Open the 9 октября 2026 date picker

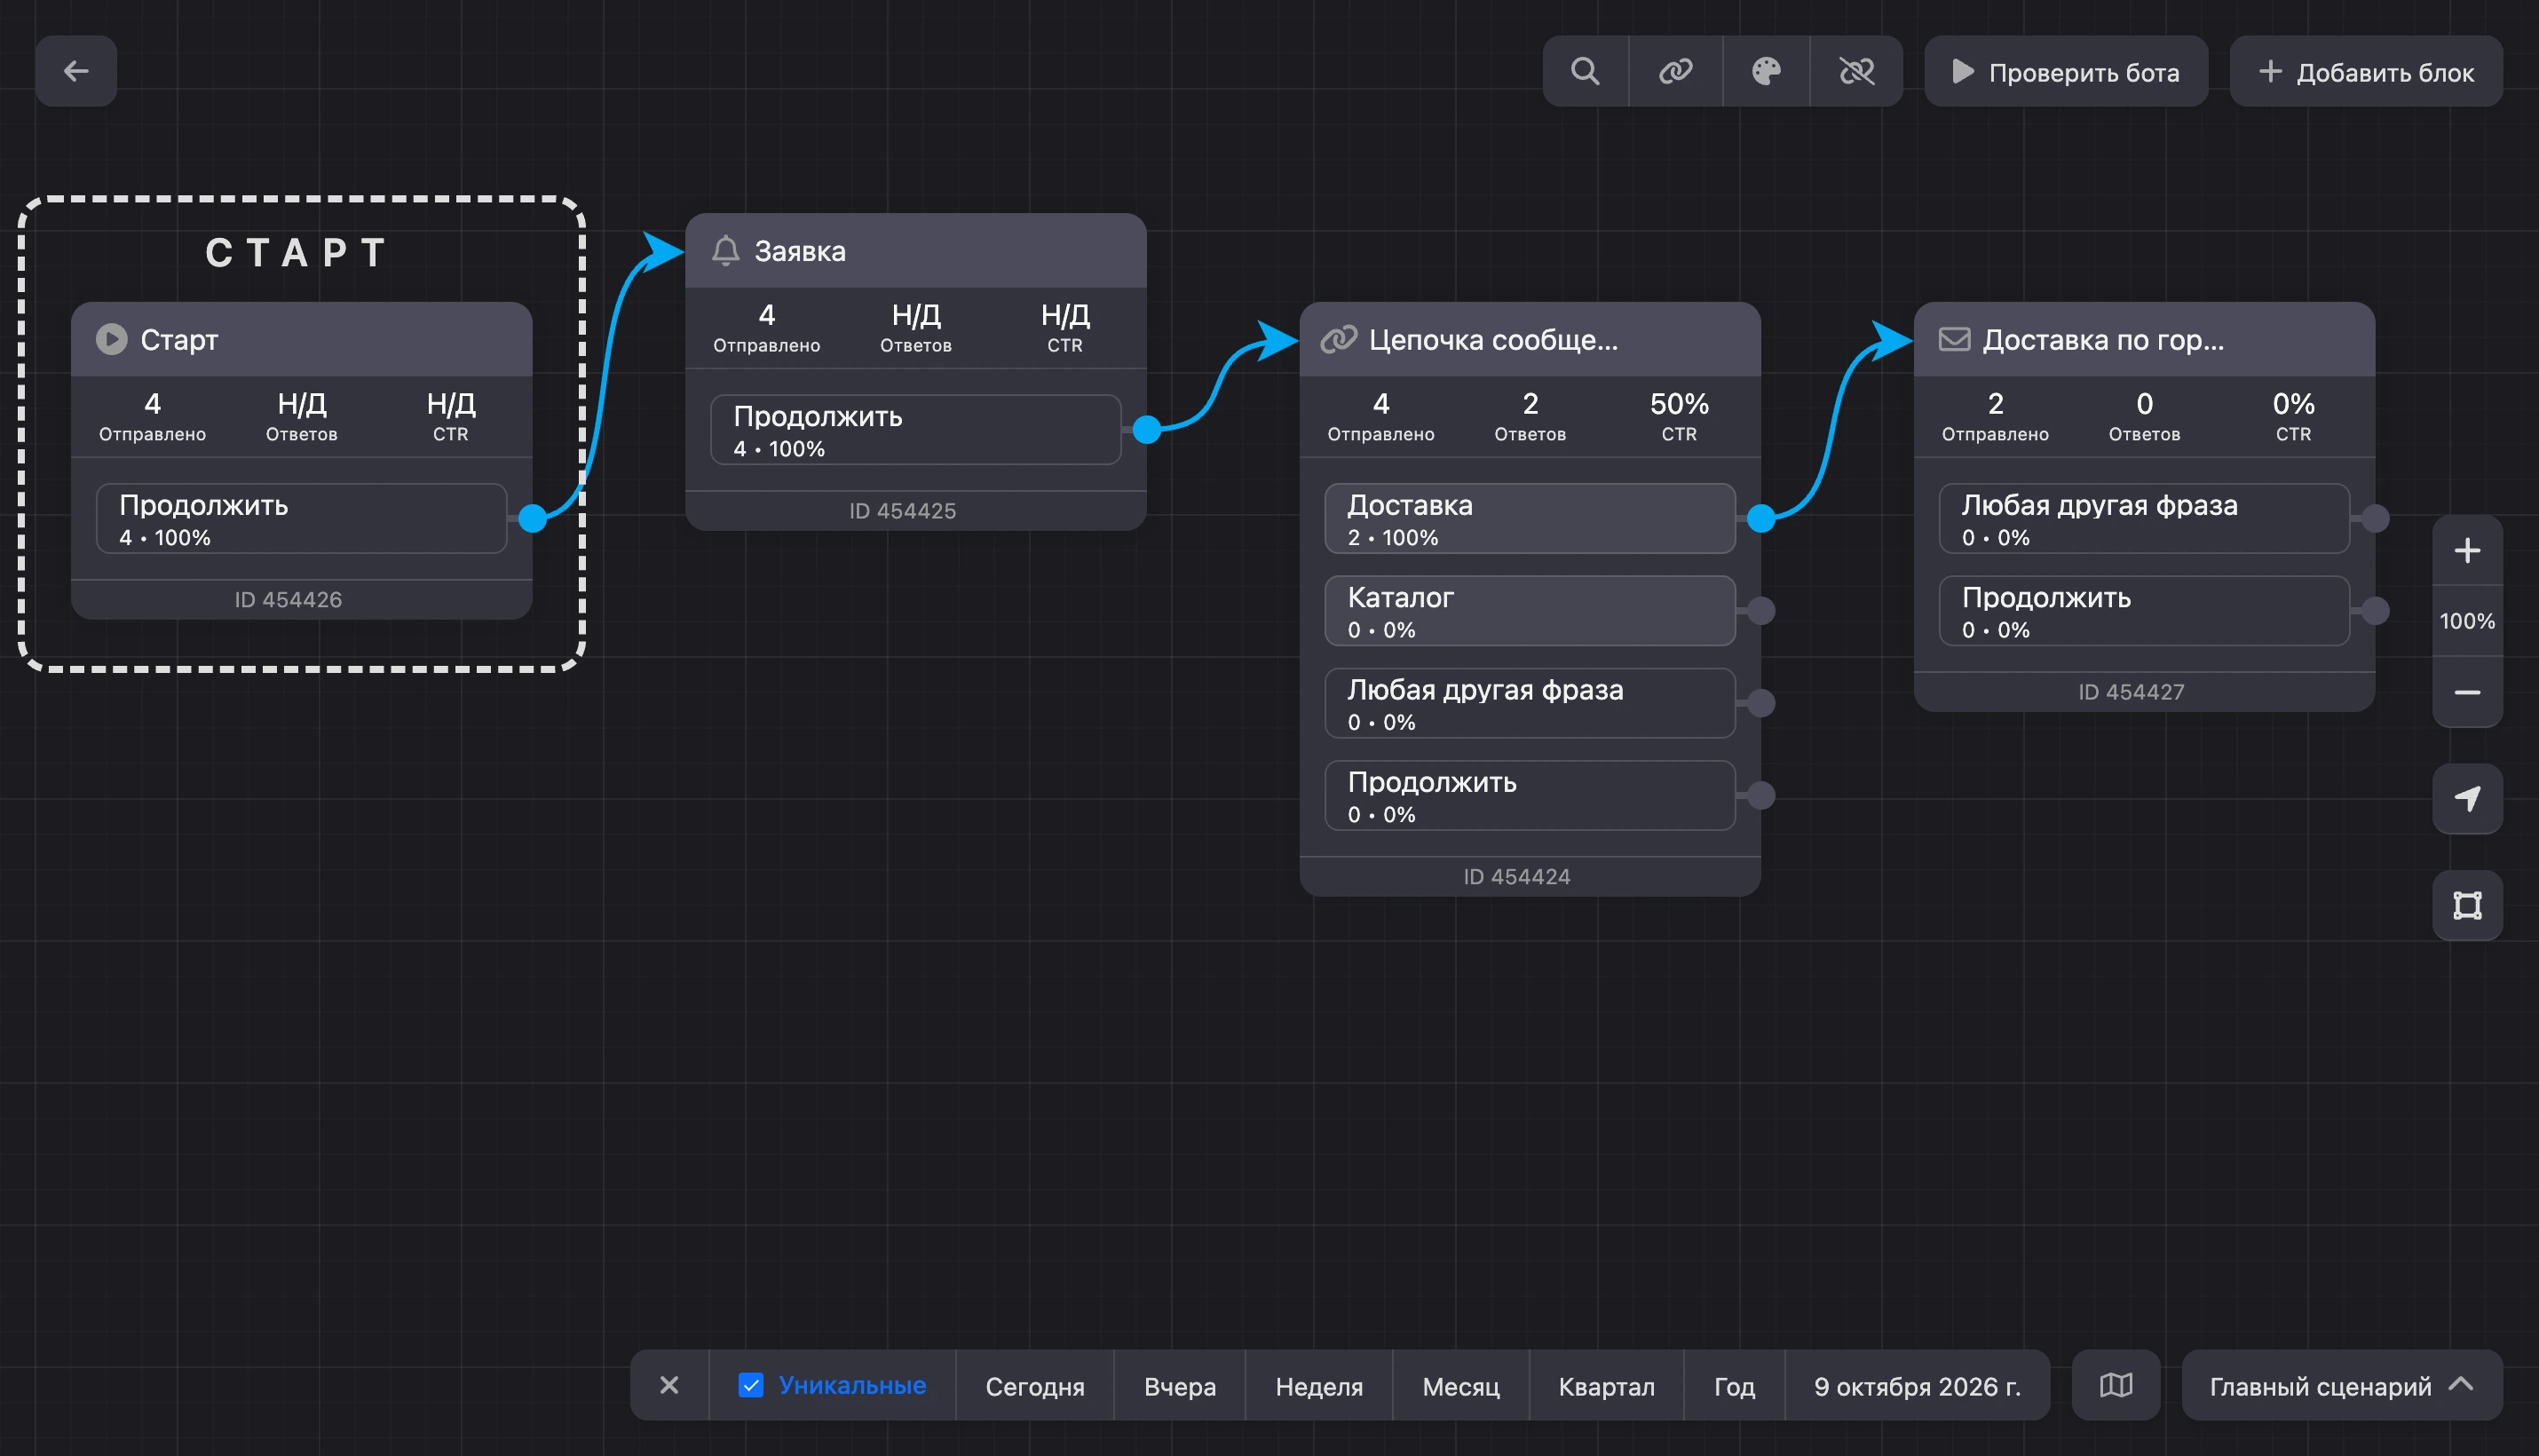click(1917, 1386)
